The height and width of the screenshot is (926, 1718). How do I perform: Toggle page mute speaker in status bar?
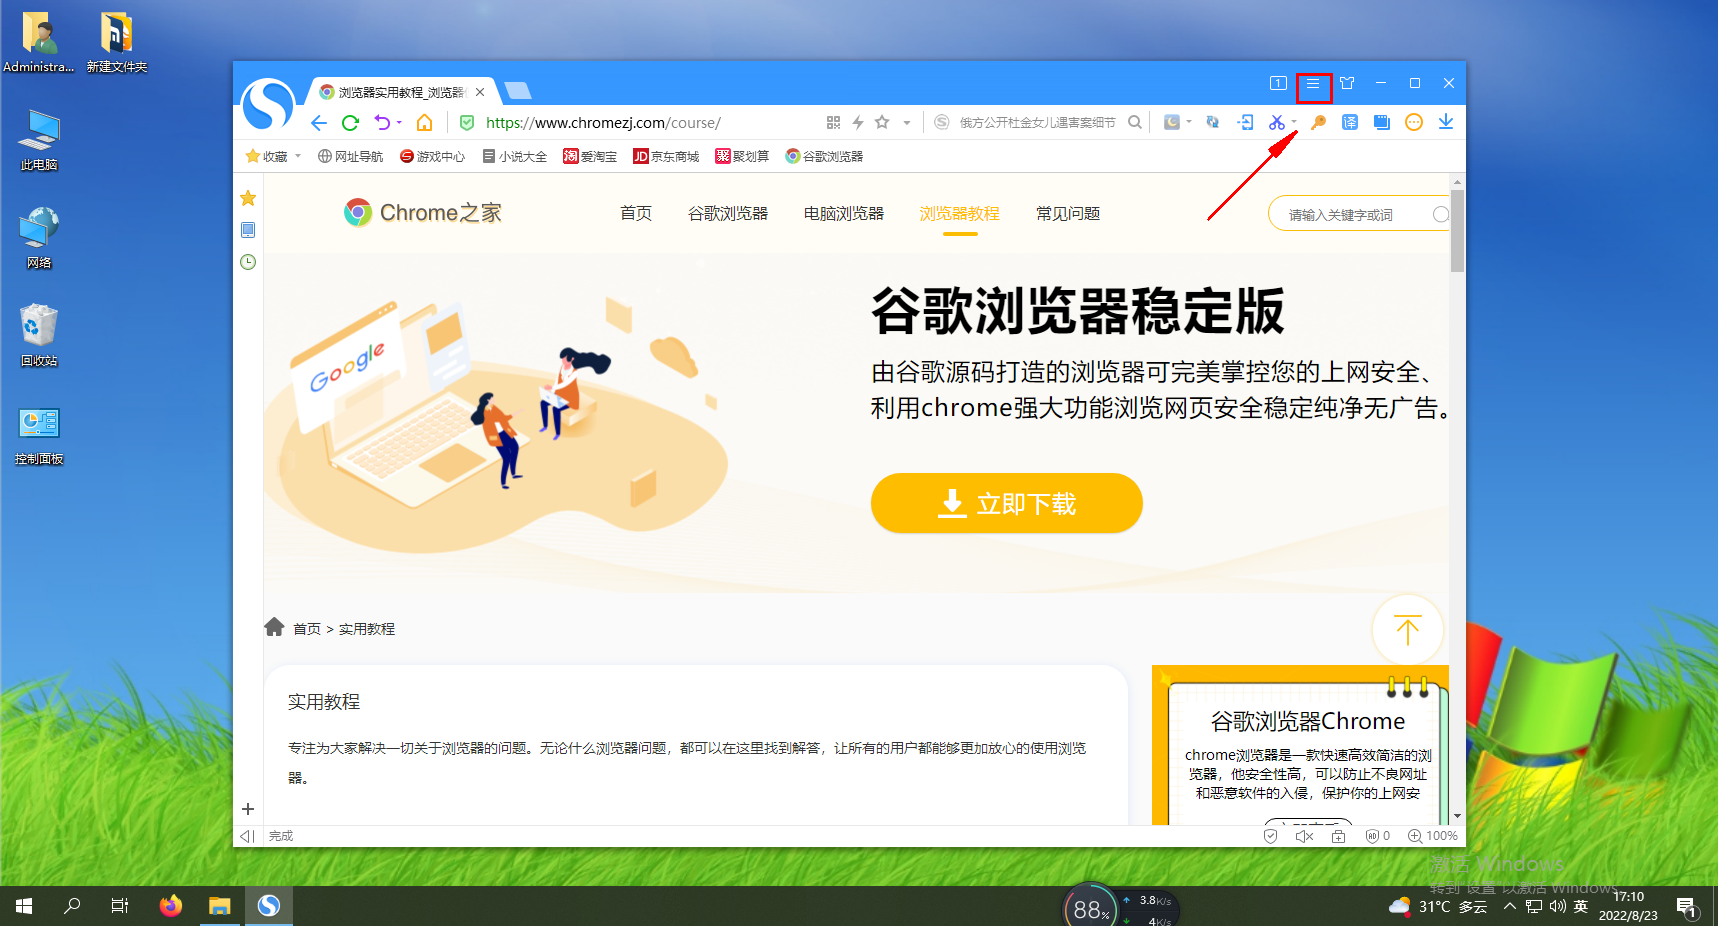tap(1304, 836)
